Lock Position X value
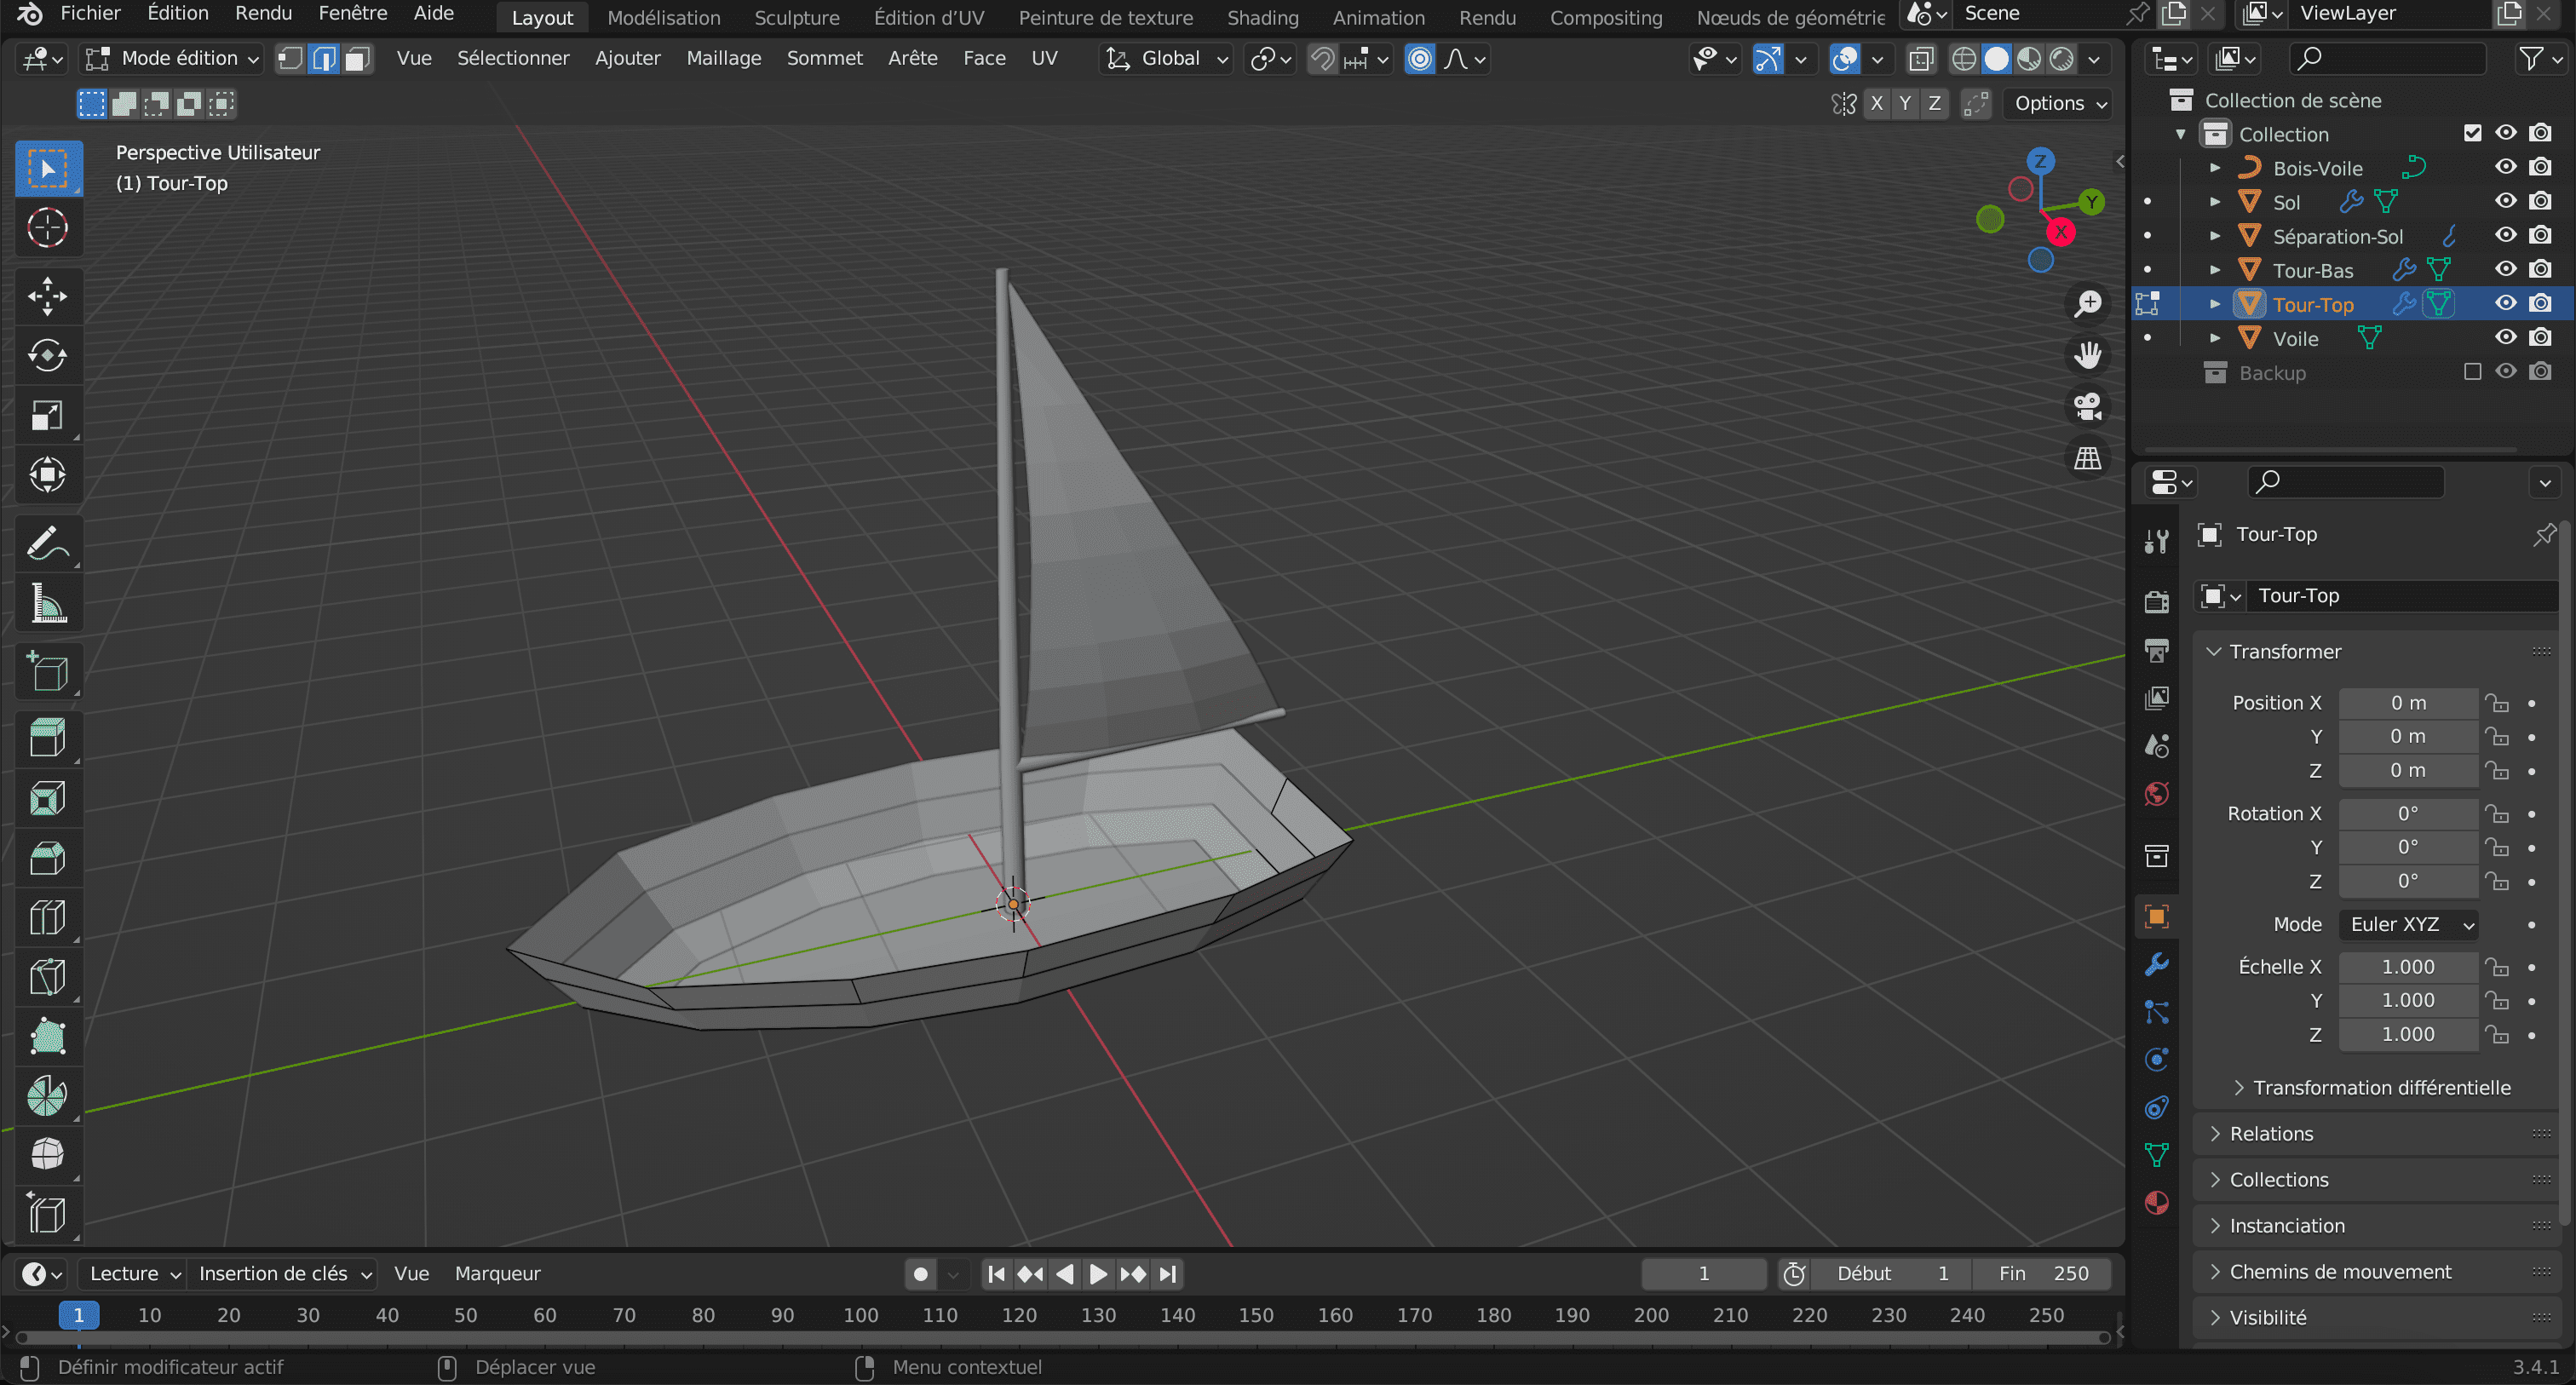2576x1385 pixels. coord(2498,703)
